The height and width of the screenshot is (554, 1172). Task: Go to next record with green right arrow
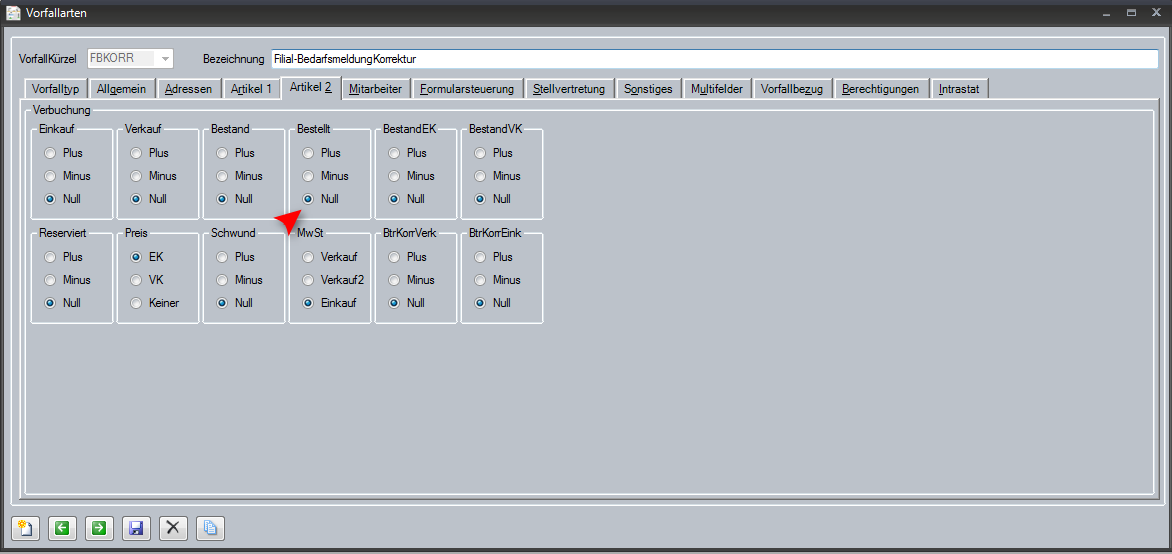click(x=99, y=528)
